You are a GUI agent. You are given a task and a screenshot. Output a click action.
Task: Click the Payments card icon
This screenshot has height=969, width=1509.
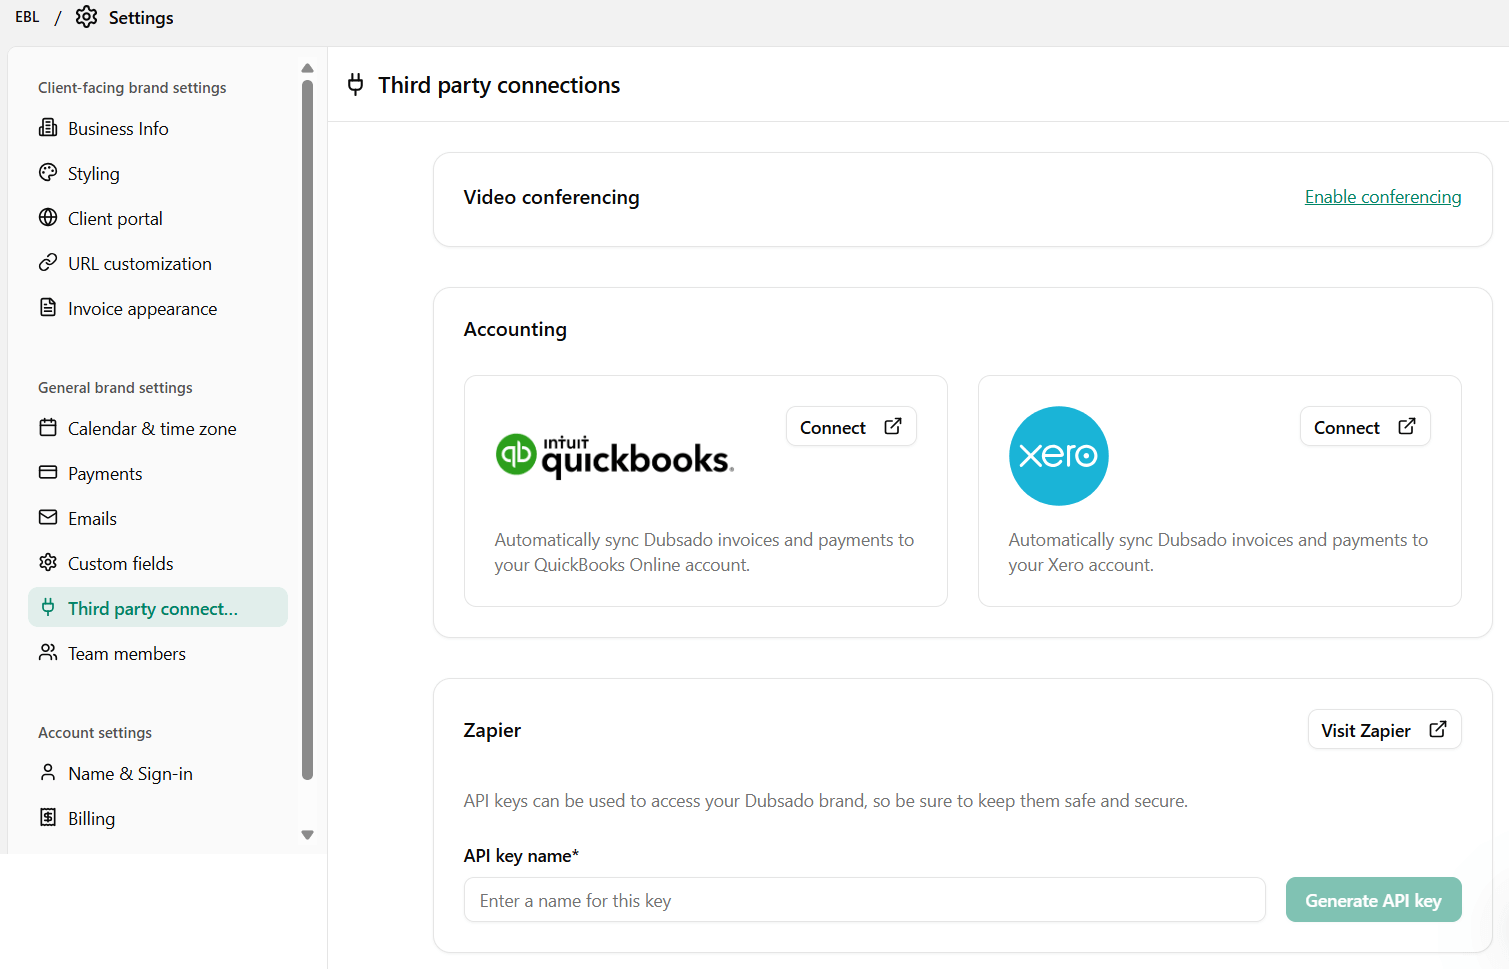(x=49, y=473)
